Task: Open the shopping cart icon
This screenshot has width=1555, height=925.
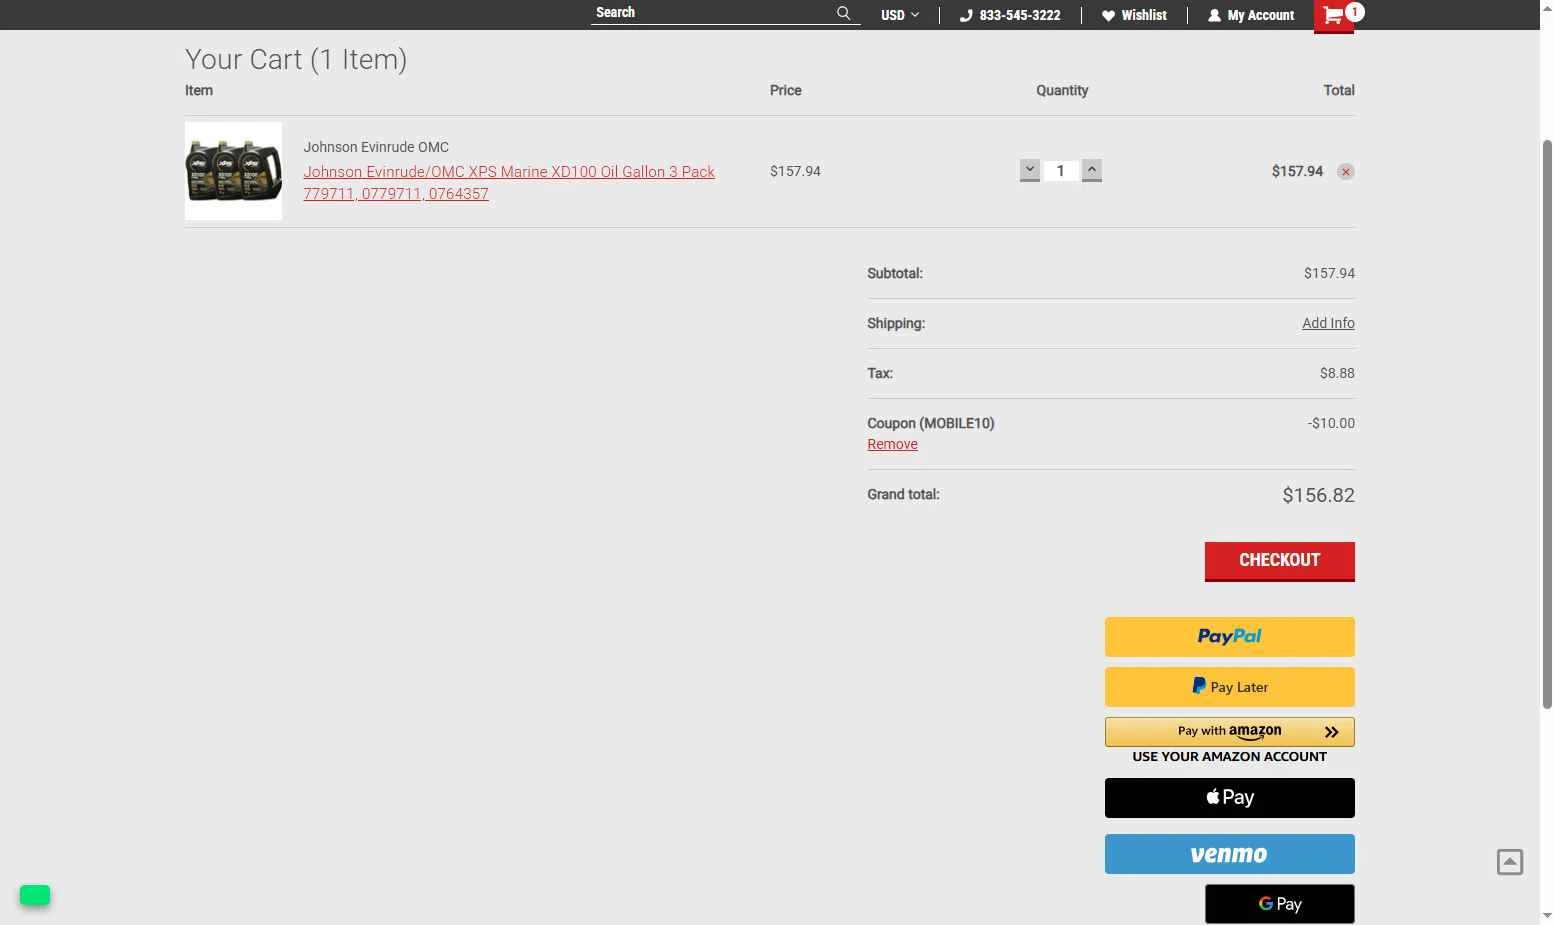Action: (1333, 15)
